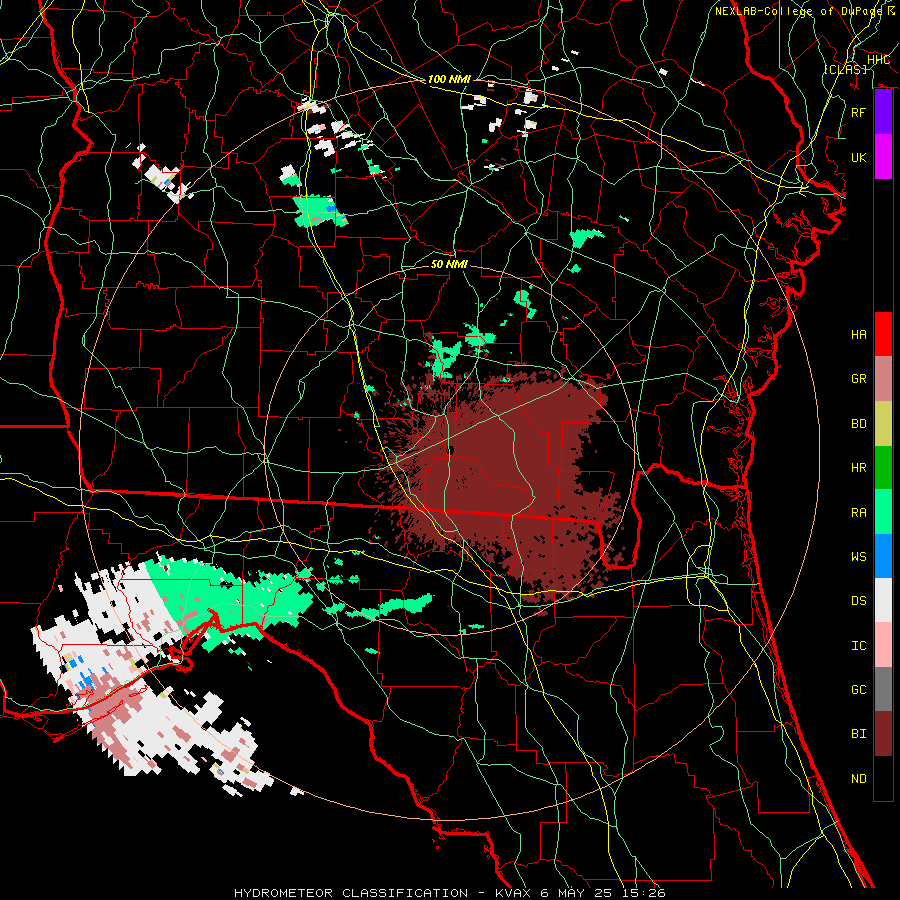Click the HA red legend swatch
900x900 pixels.
click(883, 334)
